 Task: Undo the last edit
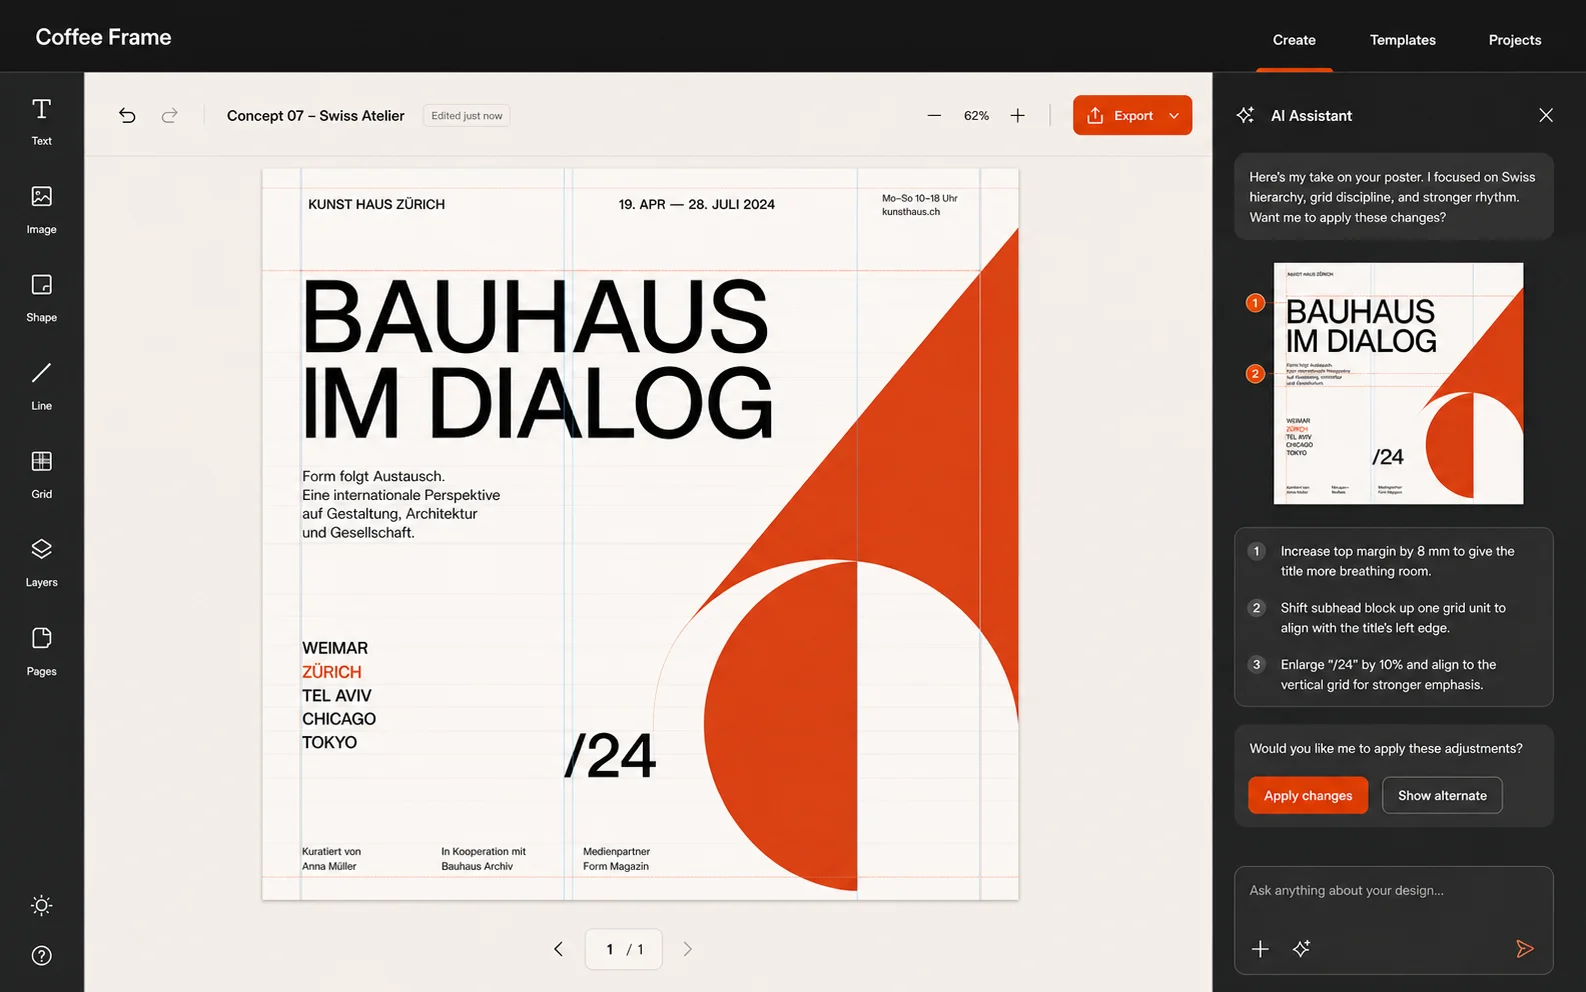127,116
